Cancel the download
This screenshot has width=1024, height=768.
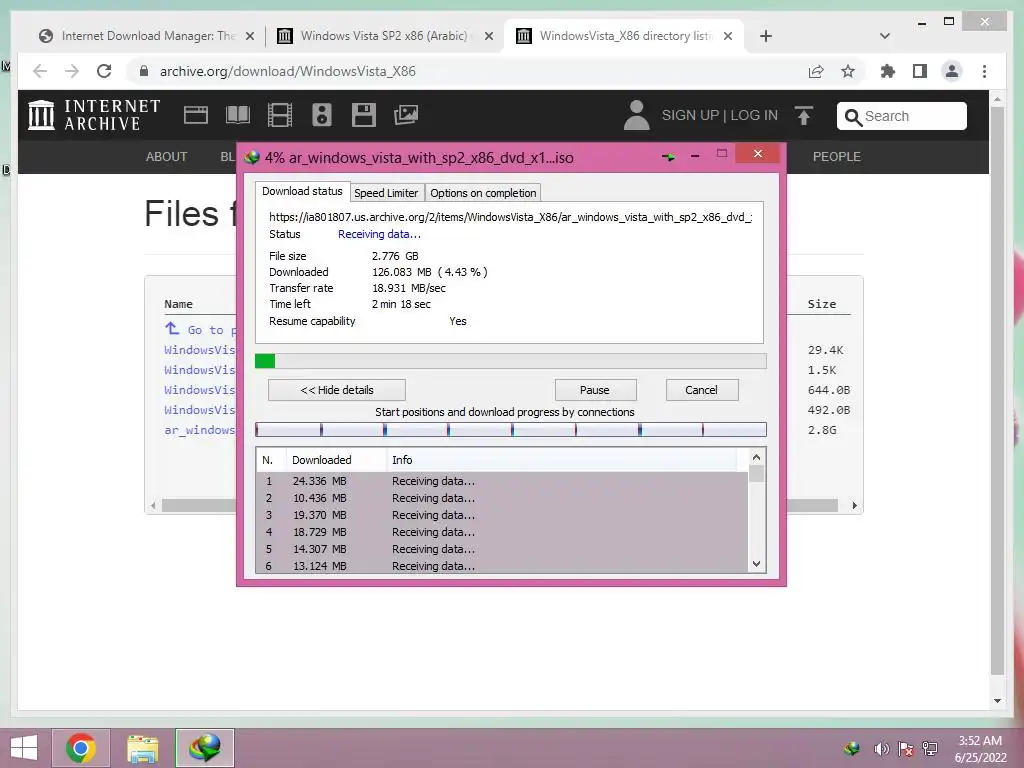[701, 390]
